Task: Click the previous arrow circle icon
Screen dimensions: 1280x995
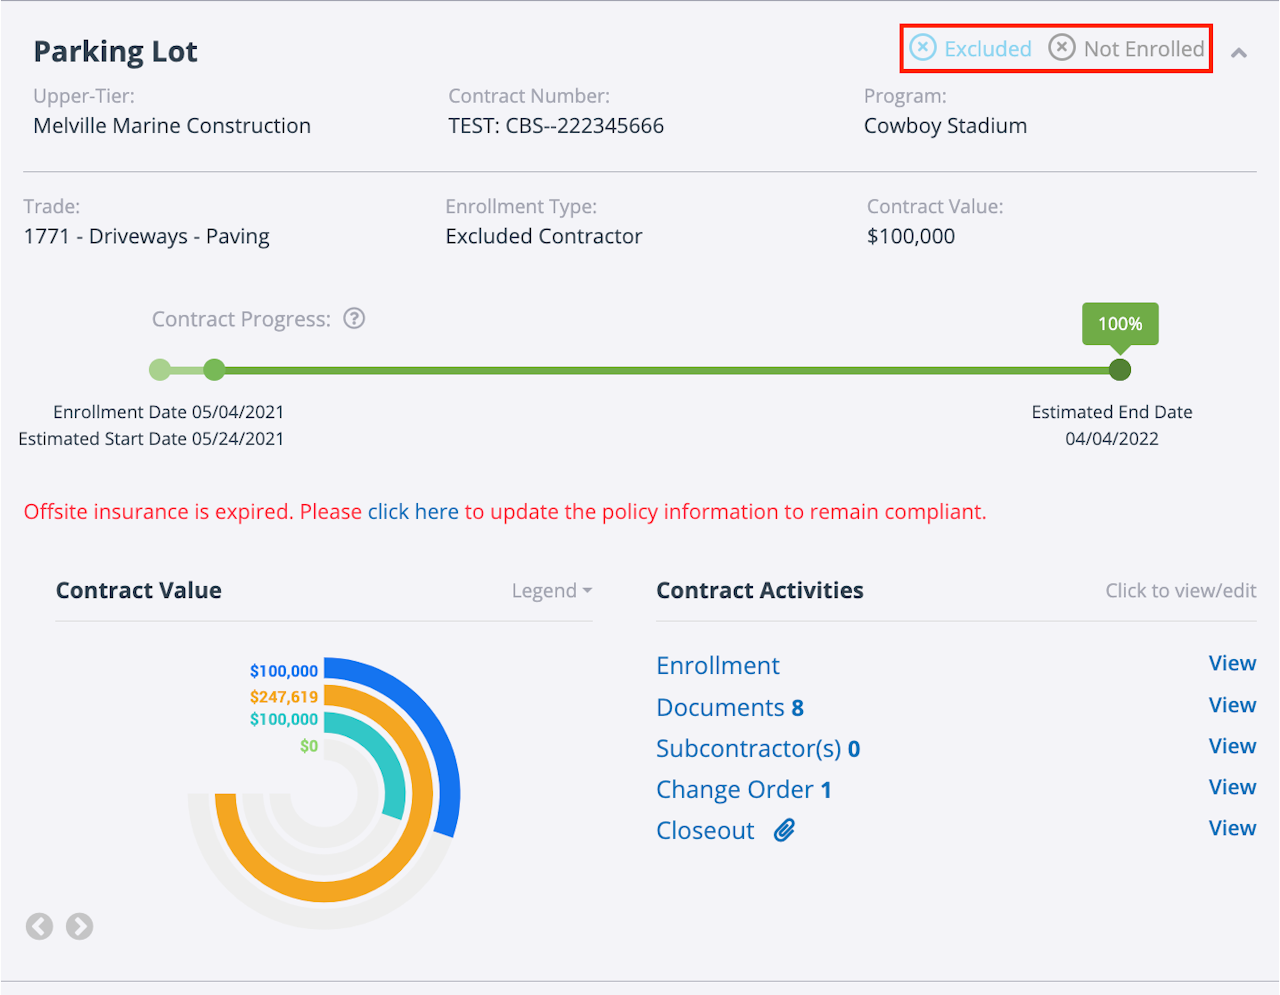Action: [39, 927]
